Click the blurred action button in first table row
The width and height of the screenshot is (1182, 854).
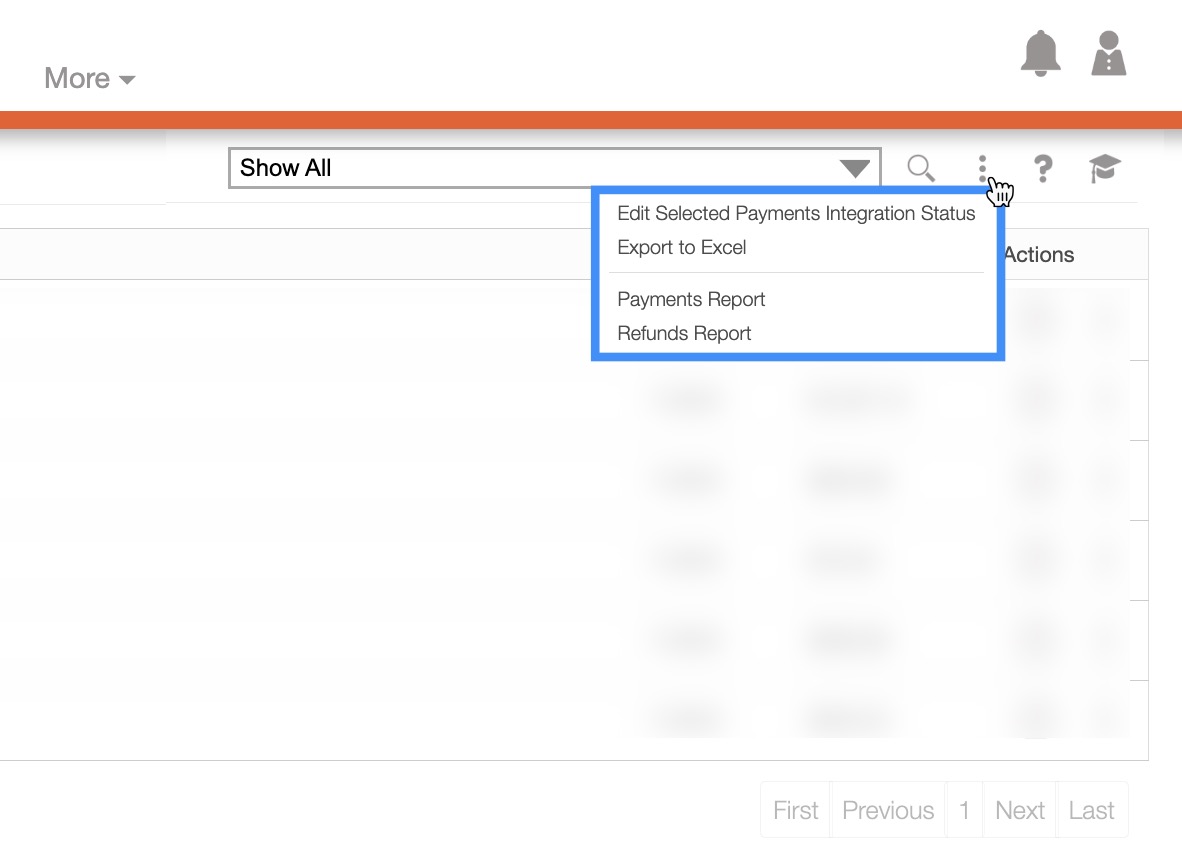[x=1038, y=321]
